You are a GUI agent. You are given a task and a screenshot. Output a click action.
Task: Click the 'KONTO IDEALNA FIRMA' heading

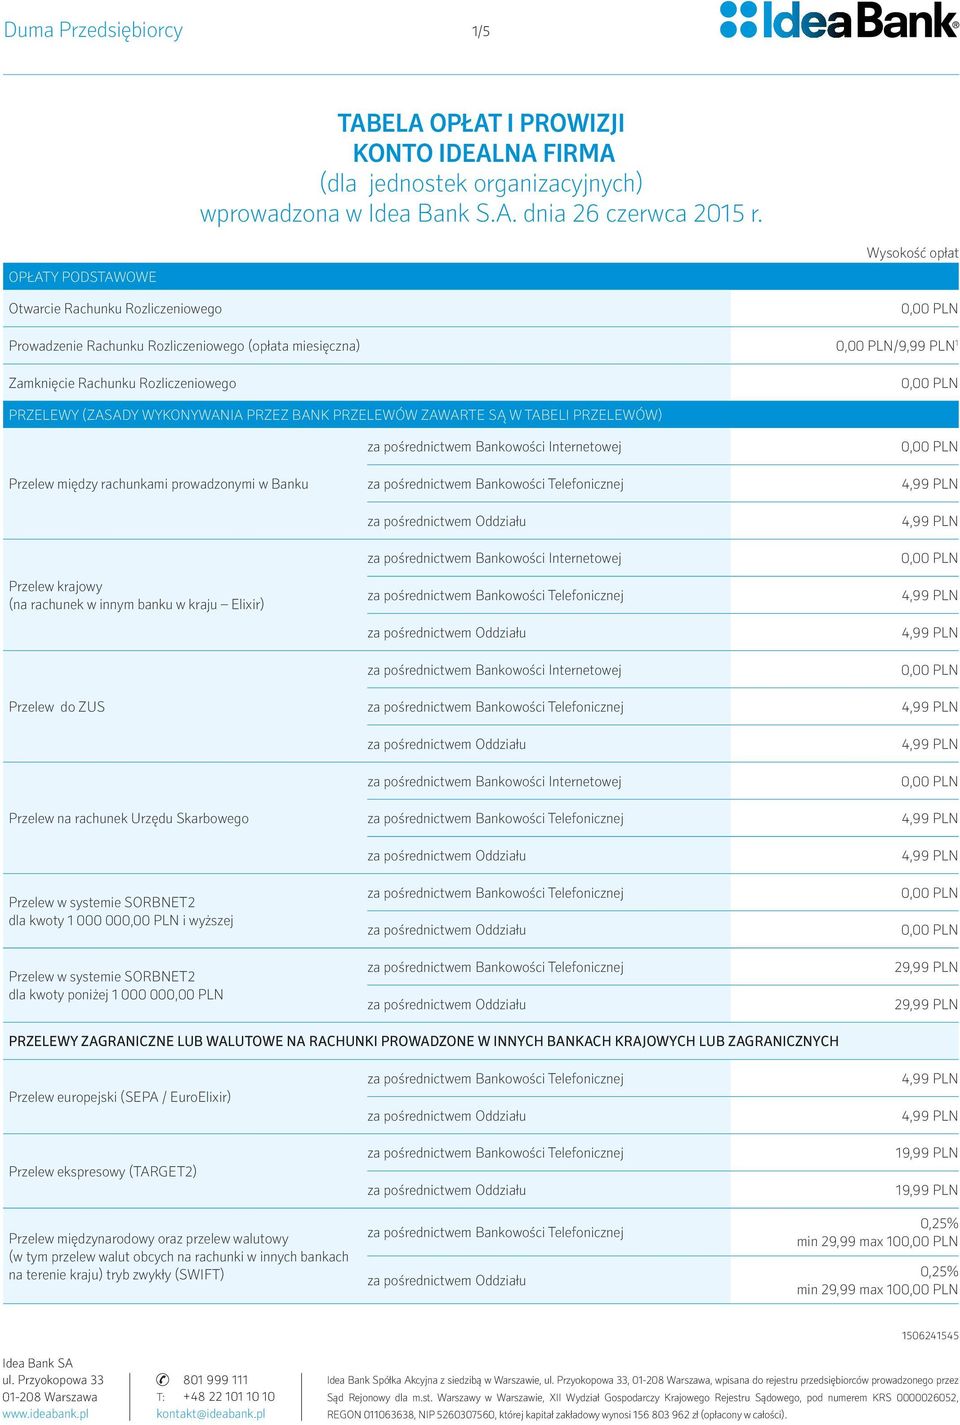(484, 153)
